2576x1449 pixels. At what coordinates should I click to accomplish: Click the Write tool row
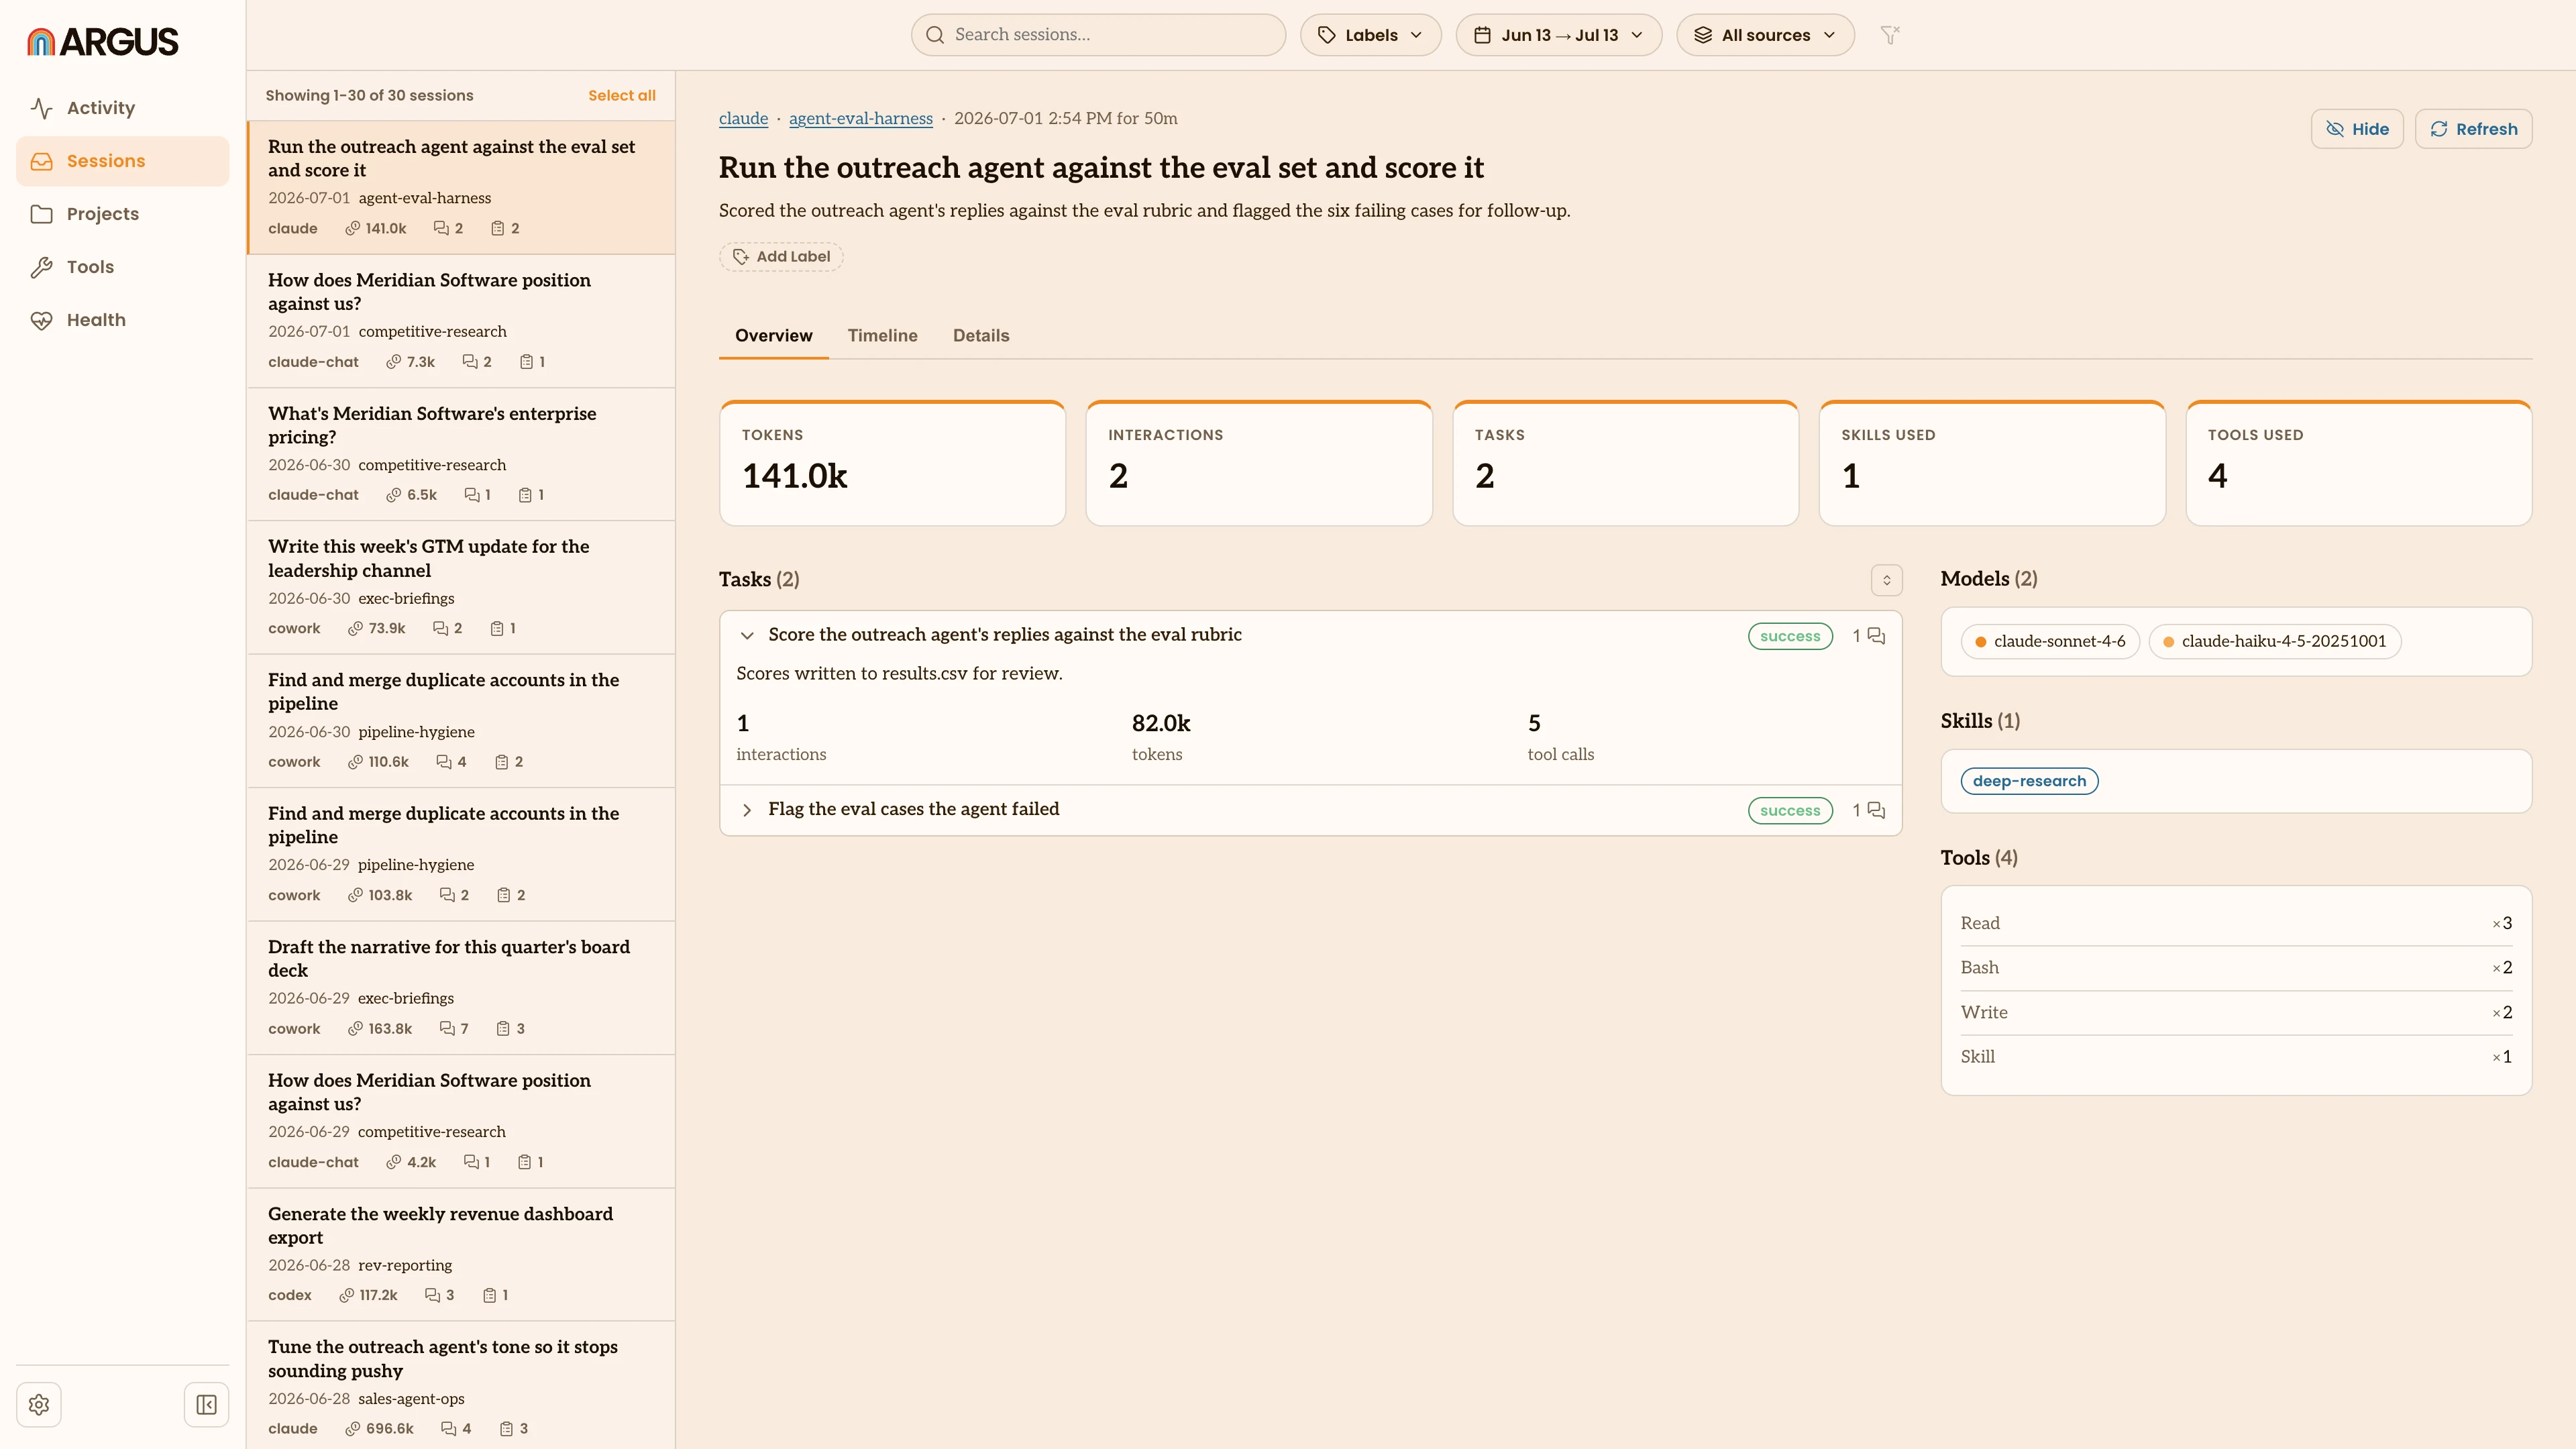2236,1012
